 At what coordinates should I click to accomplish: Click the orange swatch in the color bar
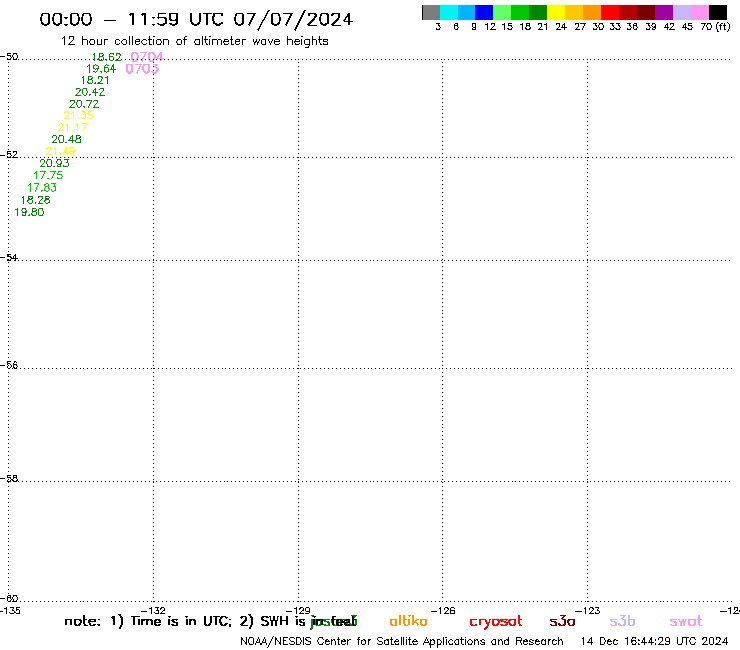point(592,12)
